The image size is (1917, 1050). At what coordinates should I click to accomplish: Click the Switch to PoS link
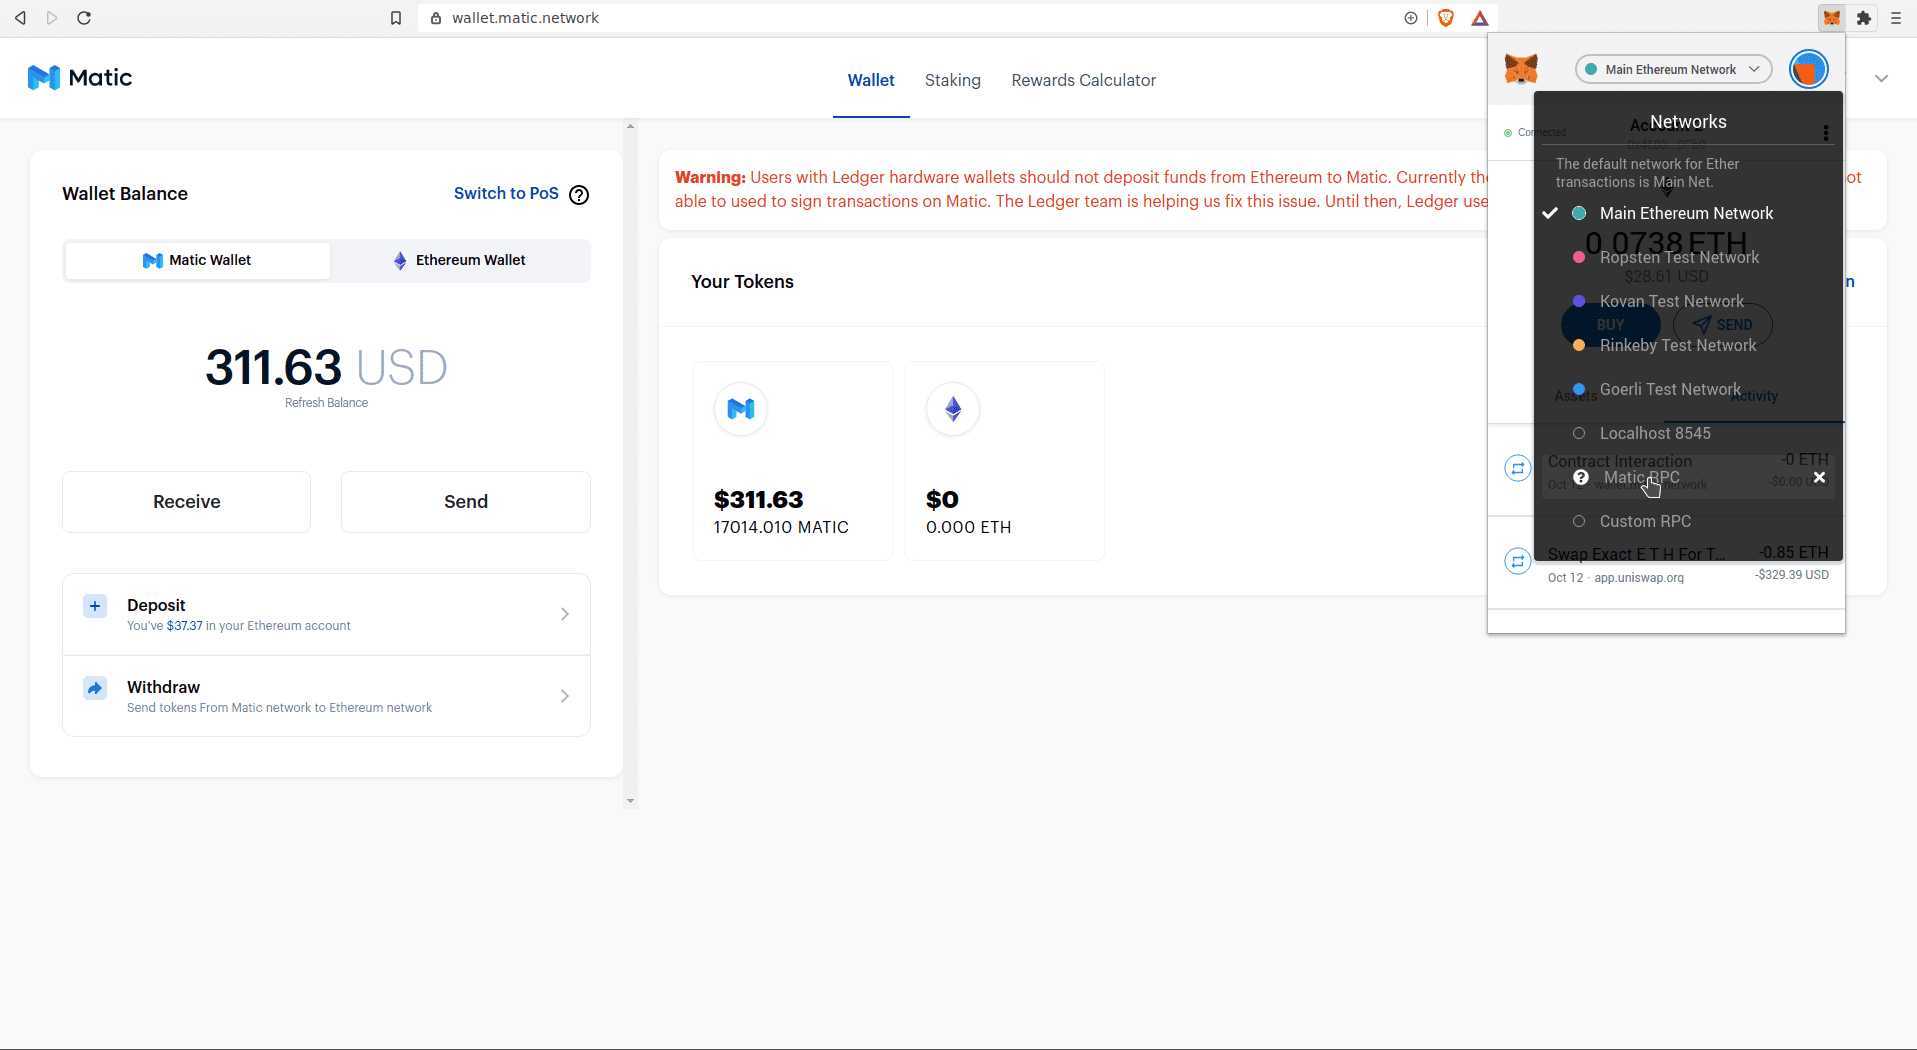point(506,194)
